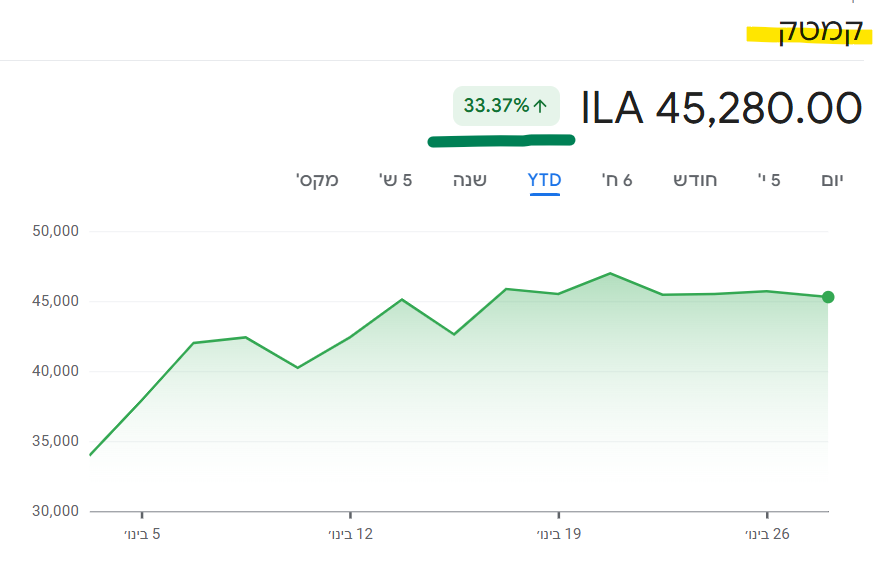Click the 5 בינו' date axis label

click(142, 534)
